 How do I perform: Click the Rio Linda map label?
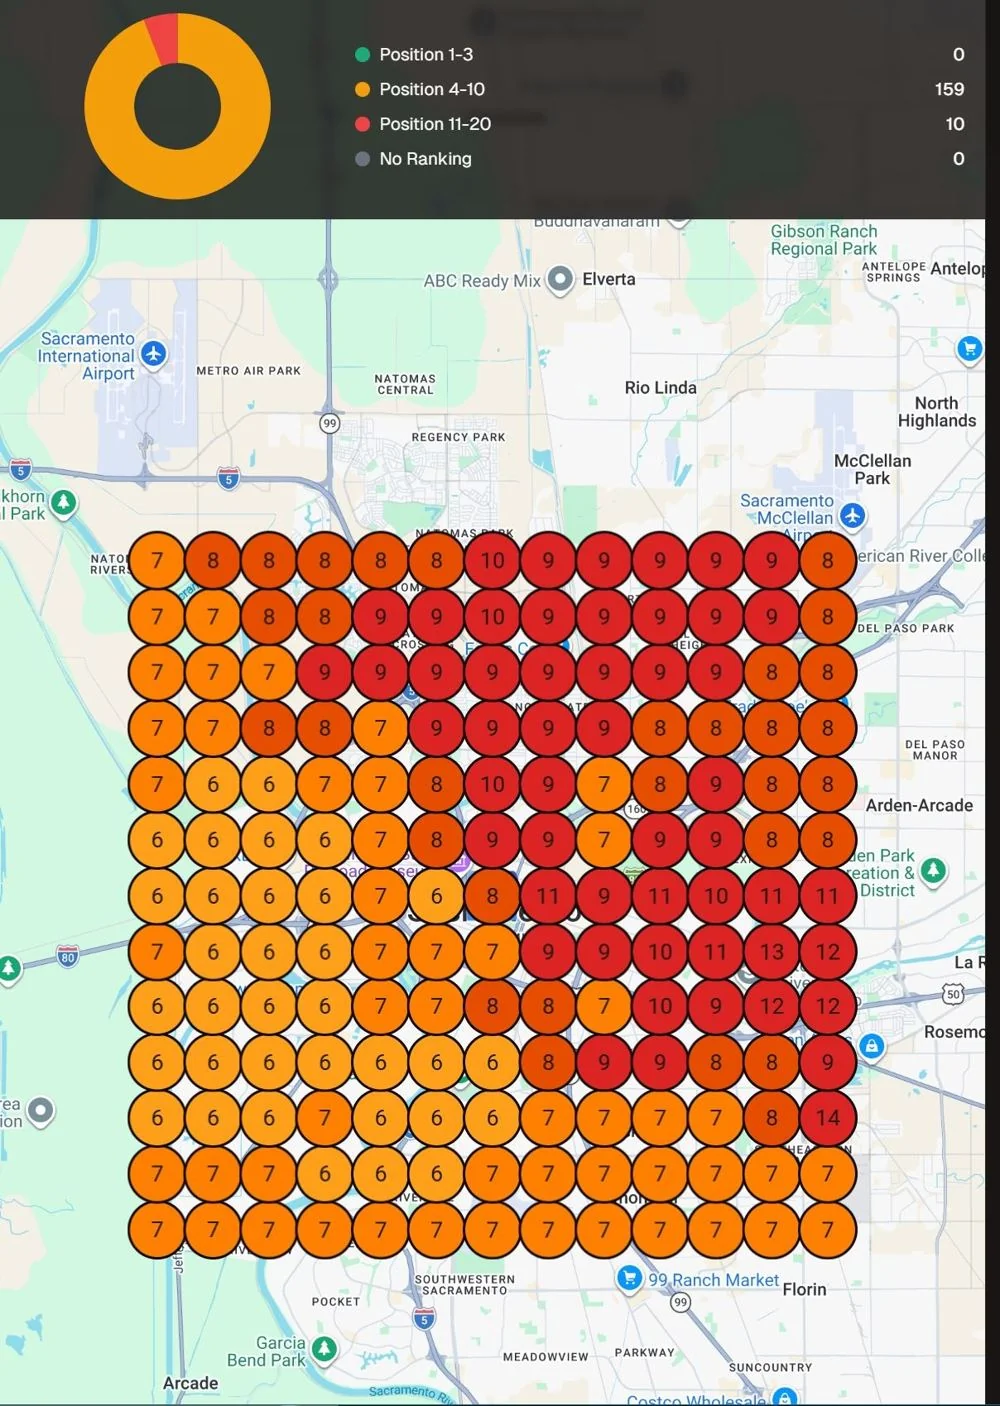[661, 388]
